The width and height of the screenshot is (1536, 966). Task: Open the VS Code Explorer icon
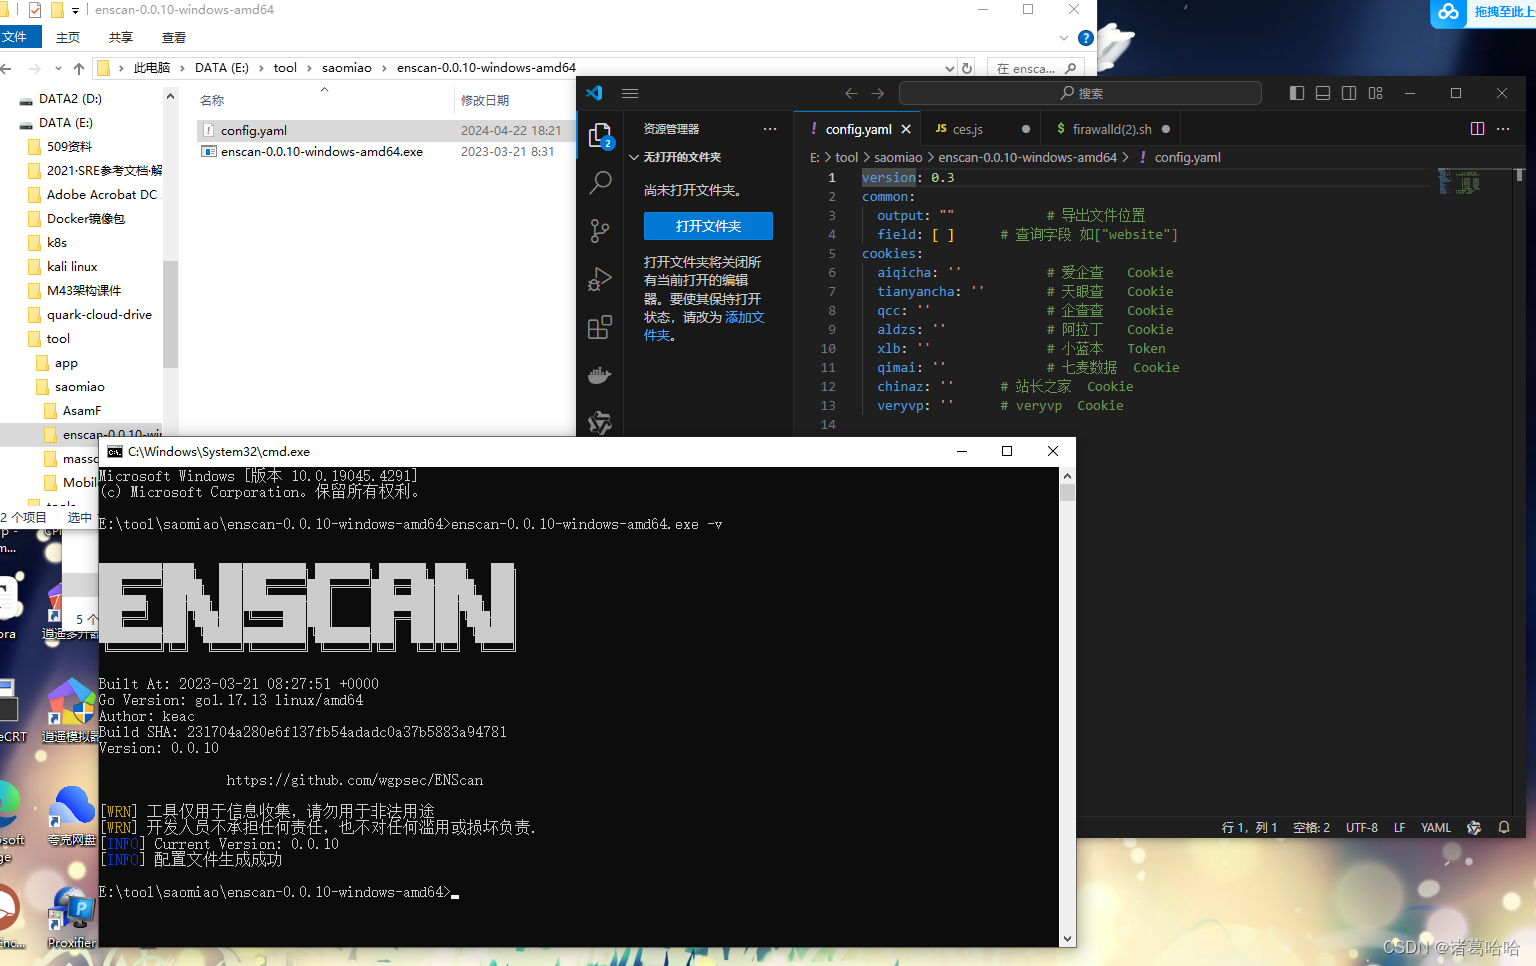pyautogui.click(x=600, y=135)
